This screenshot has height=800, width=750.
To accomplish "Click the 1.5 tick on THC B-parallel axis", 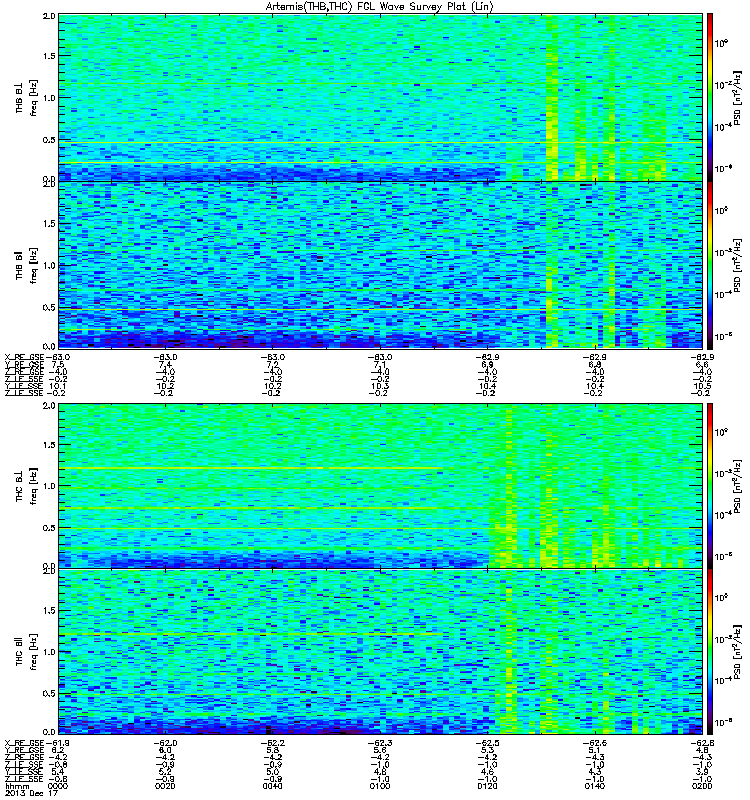I will click(x=49, y=610).
